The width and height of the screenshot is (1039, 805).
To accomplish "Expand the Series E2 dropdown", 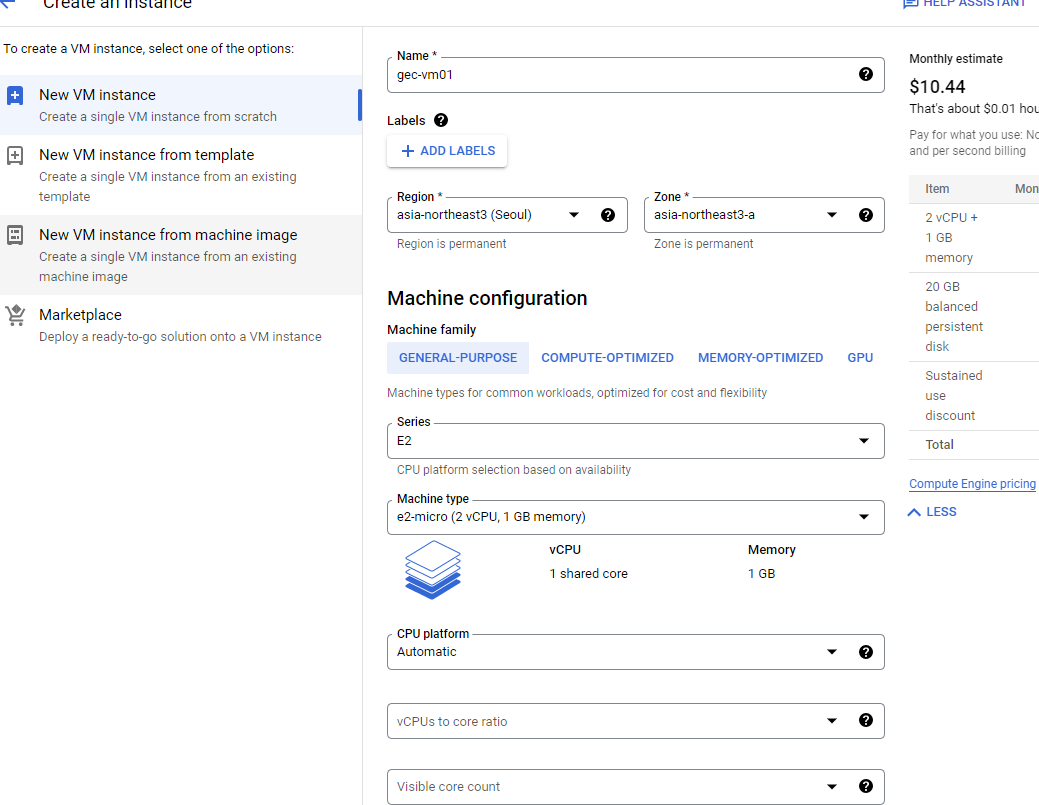I will click(x=635, y=441).
